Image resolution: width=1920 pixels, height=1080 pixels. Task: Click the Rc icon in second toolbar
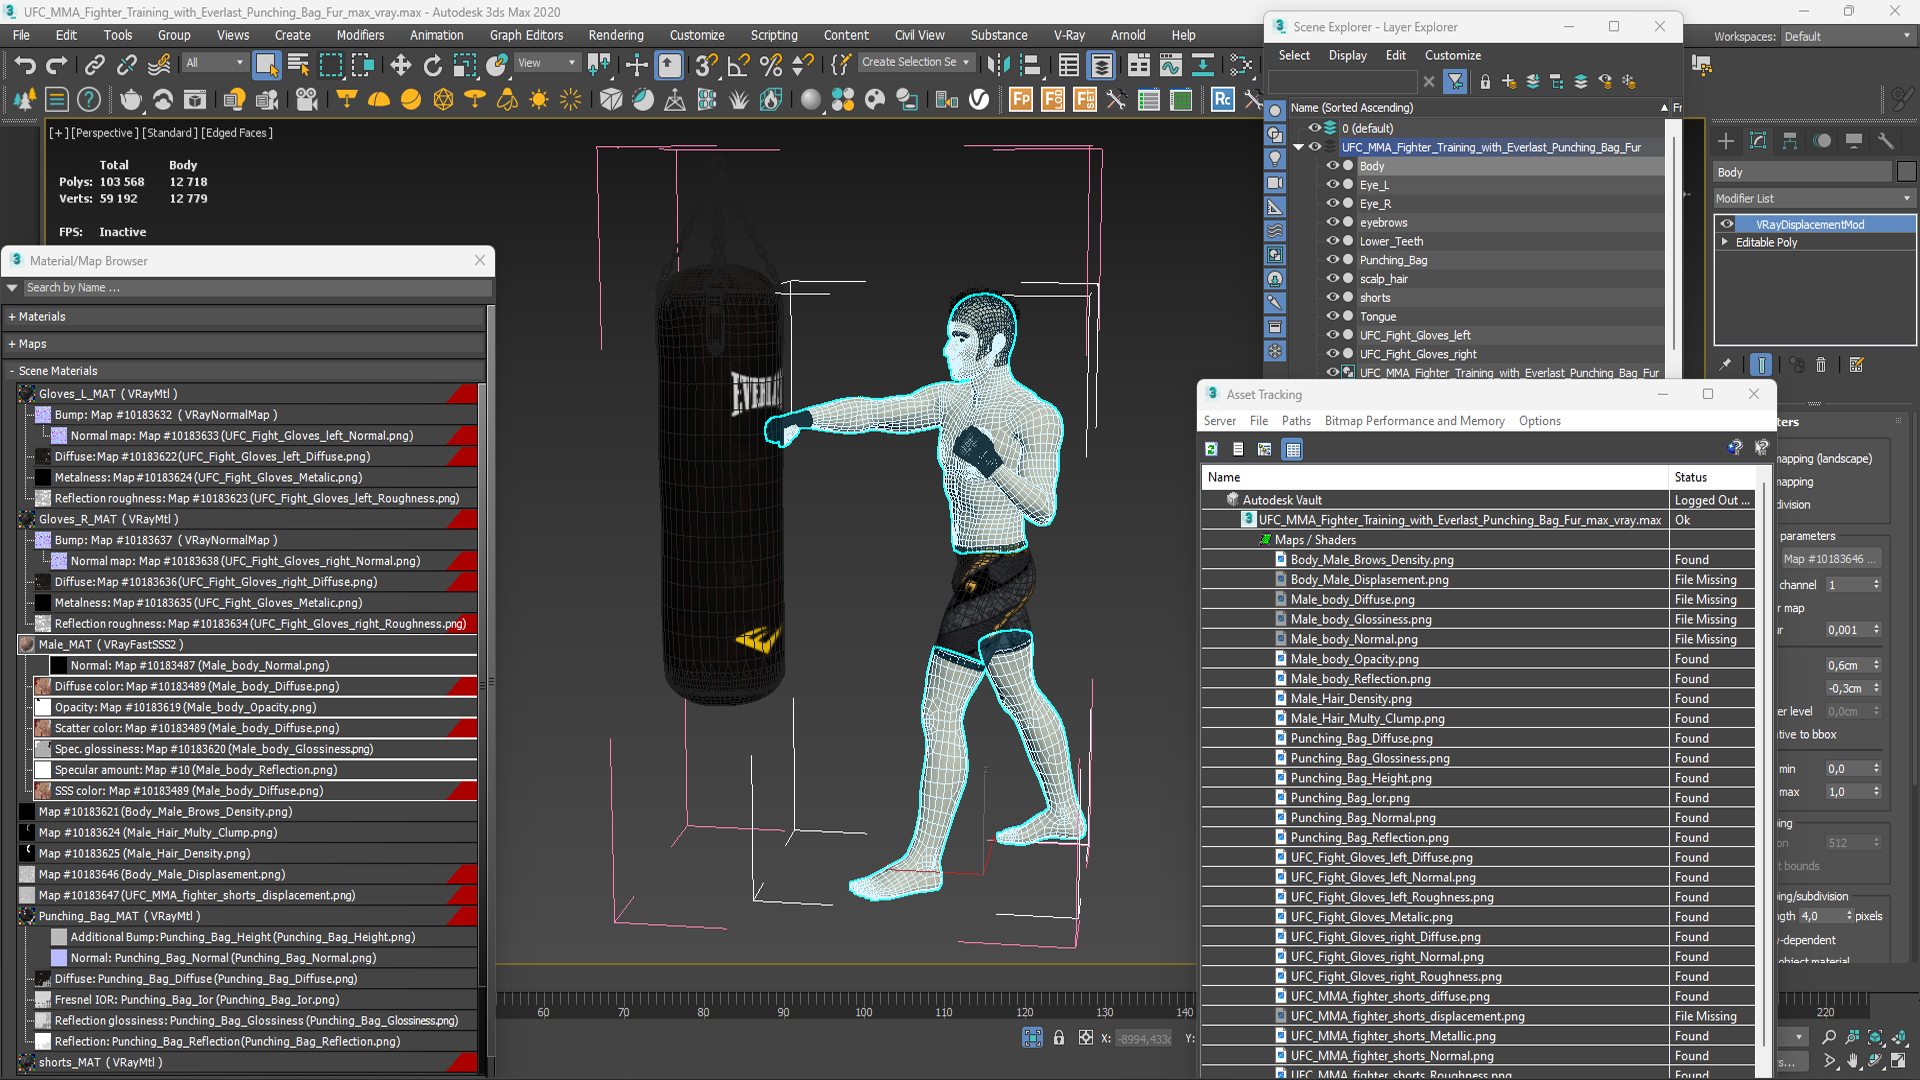click(1222, 99)
